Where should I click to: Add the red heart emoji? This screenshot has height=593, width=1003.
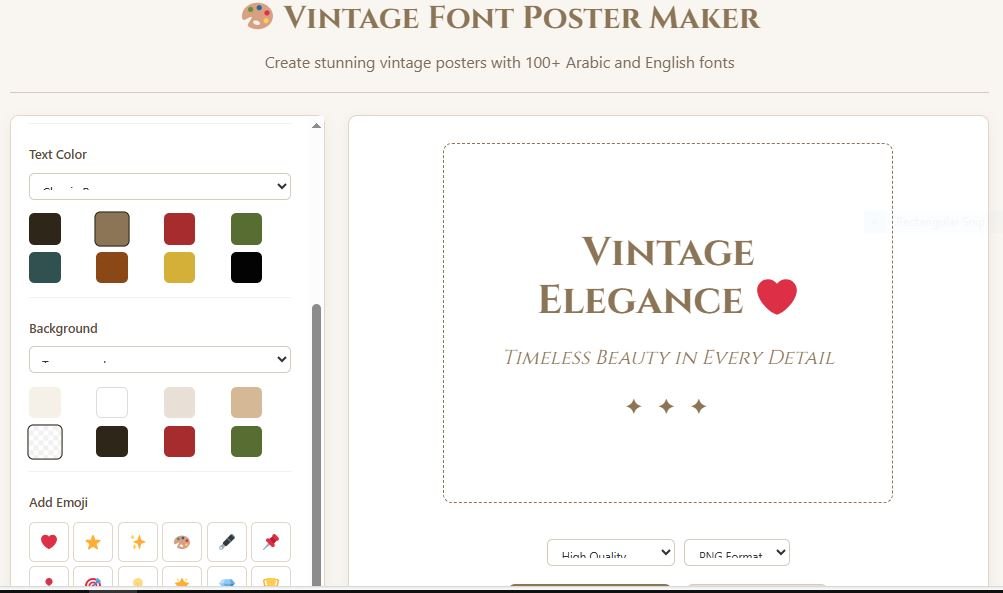coord(49,542)
